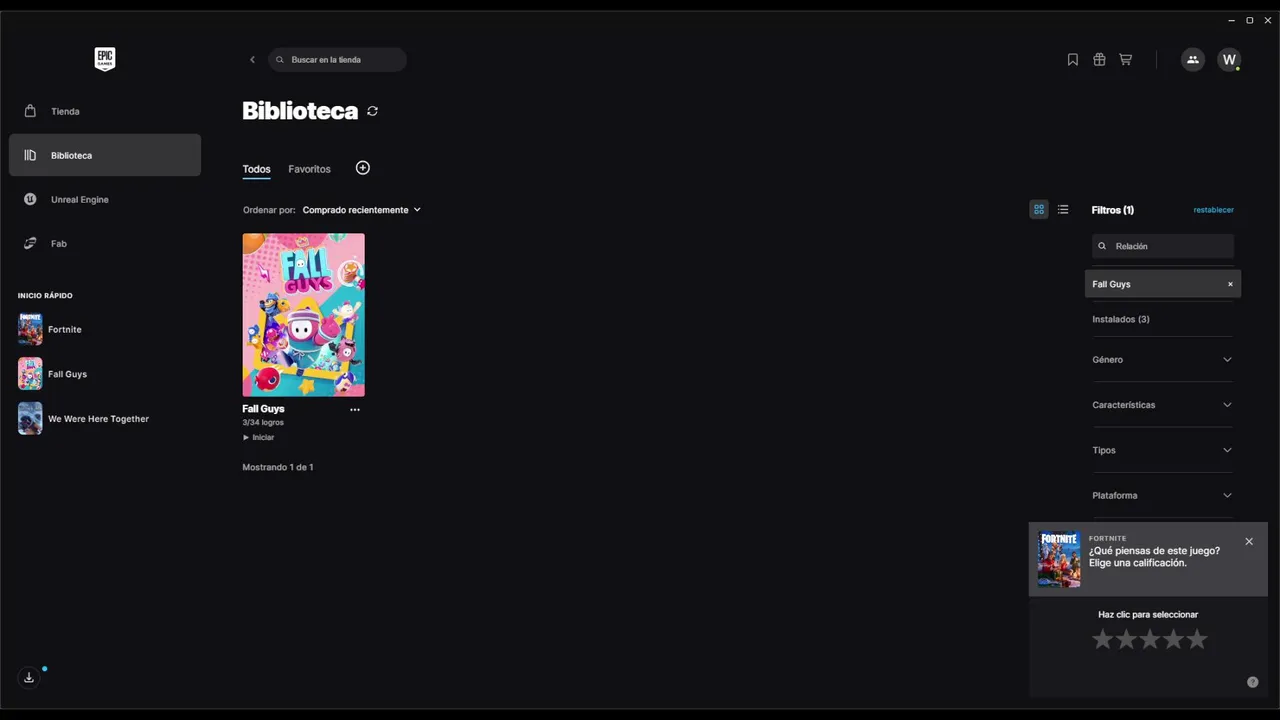Rate Fortnite one star
This screenshot has width=1280, height=720.
tap(1102, 639)
